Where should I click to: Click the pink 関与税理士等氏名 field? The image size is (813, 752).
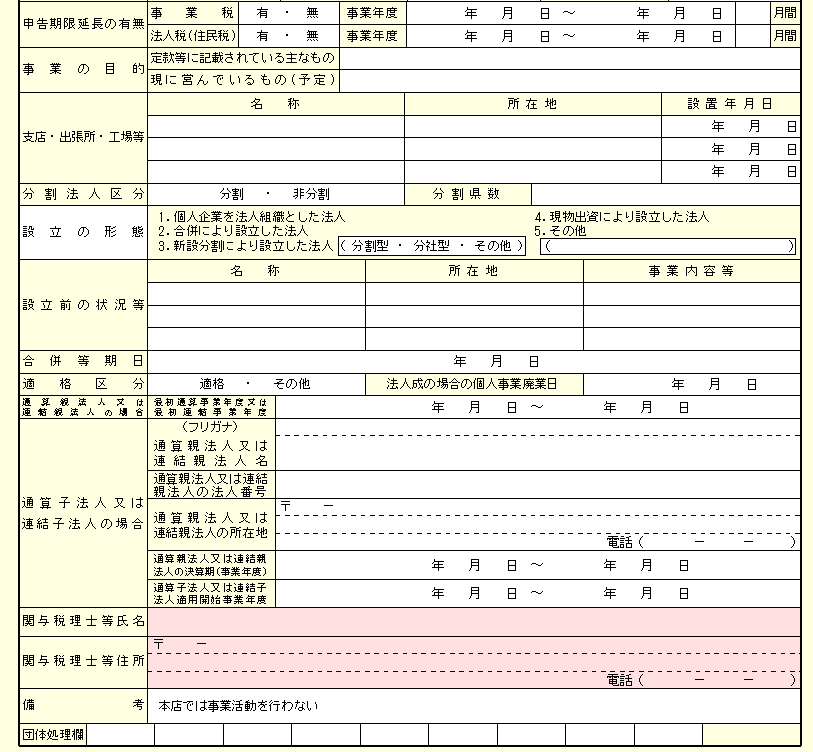tap(474, 621)
